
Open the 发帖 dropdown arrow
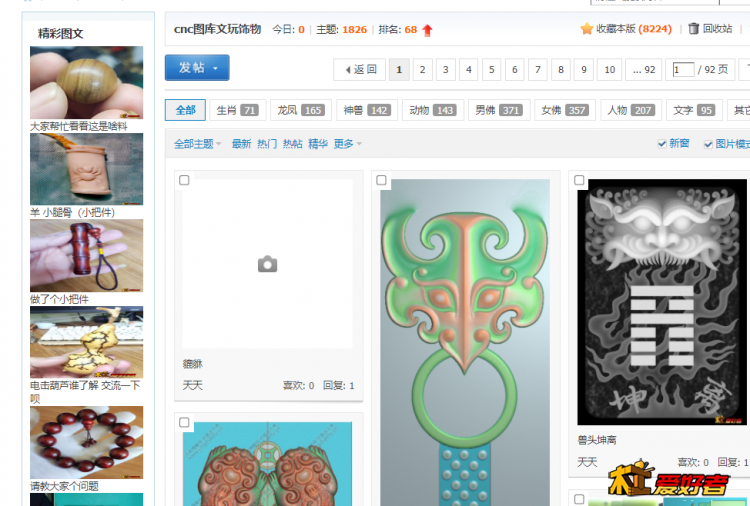point(216,68)
